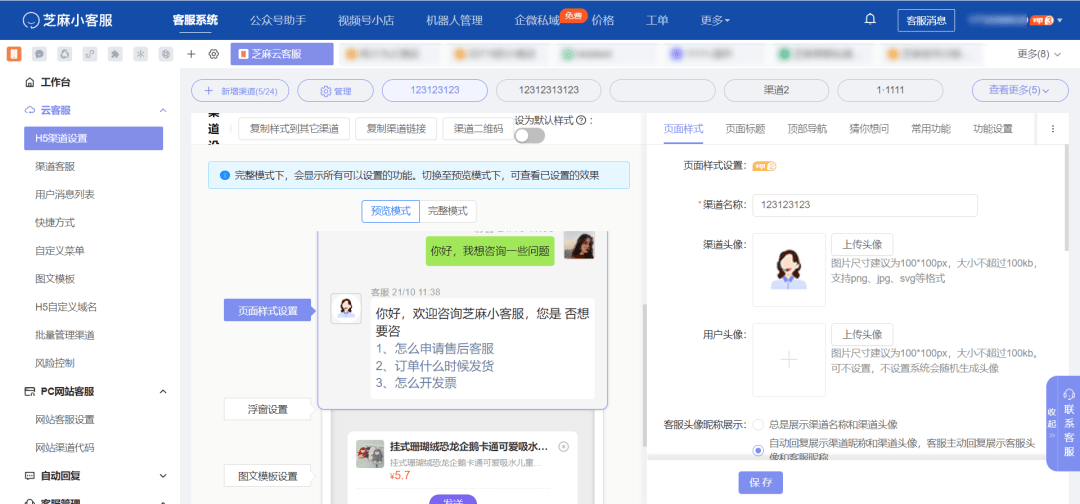Toggle the 设为默认样式 switch
The image size is (1080, 504).
pyautogui.click(x=529, y=136)
